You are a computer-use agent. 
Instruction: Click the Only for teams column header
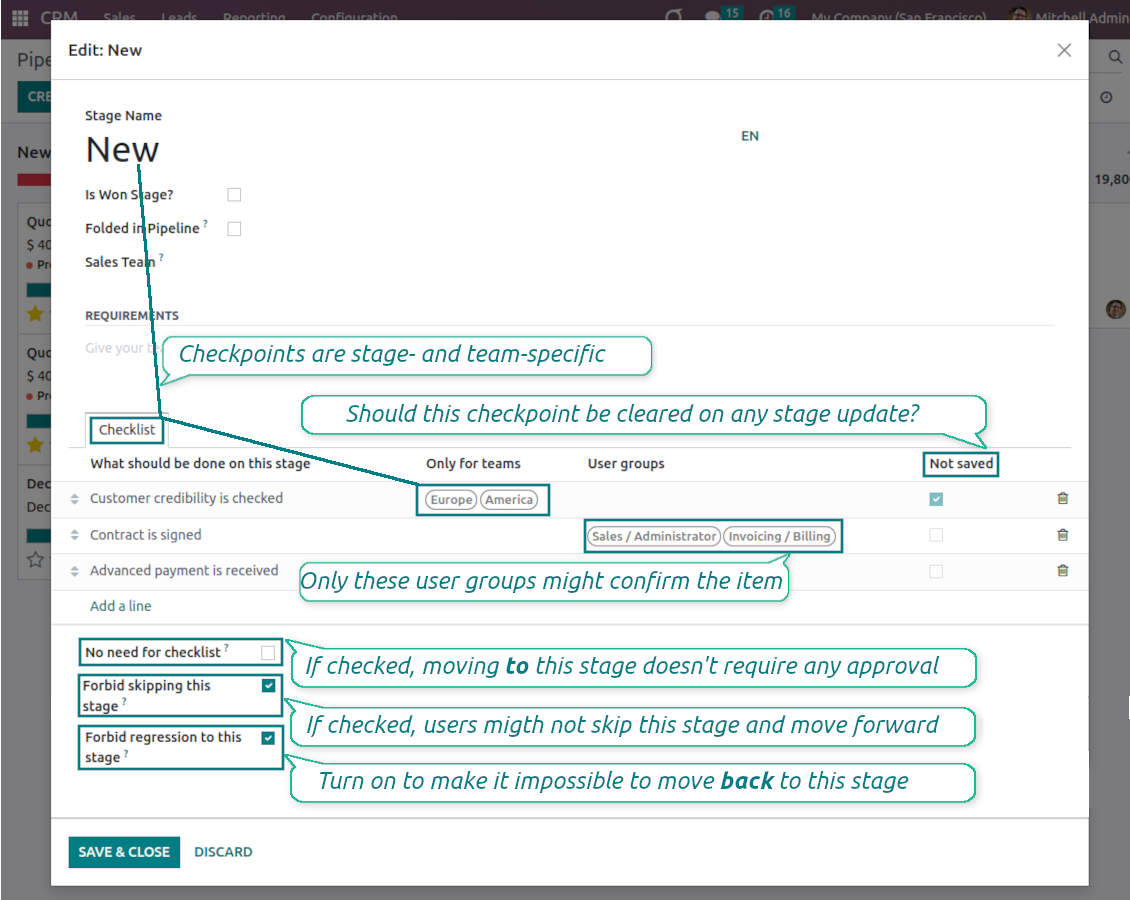coord(473,463)
